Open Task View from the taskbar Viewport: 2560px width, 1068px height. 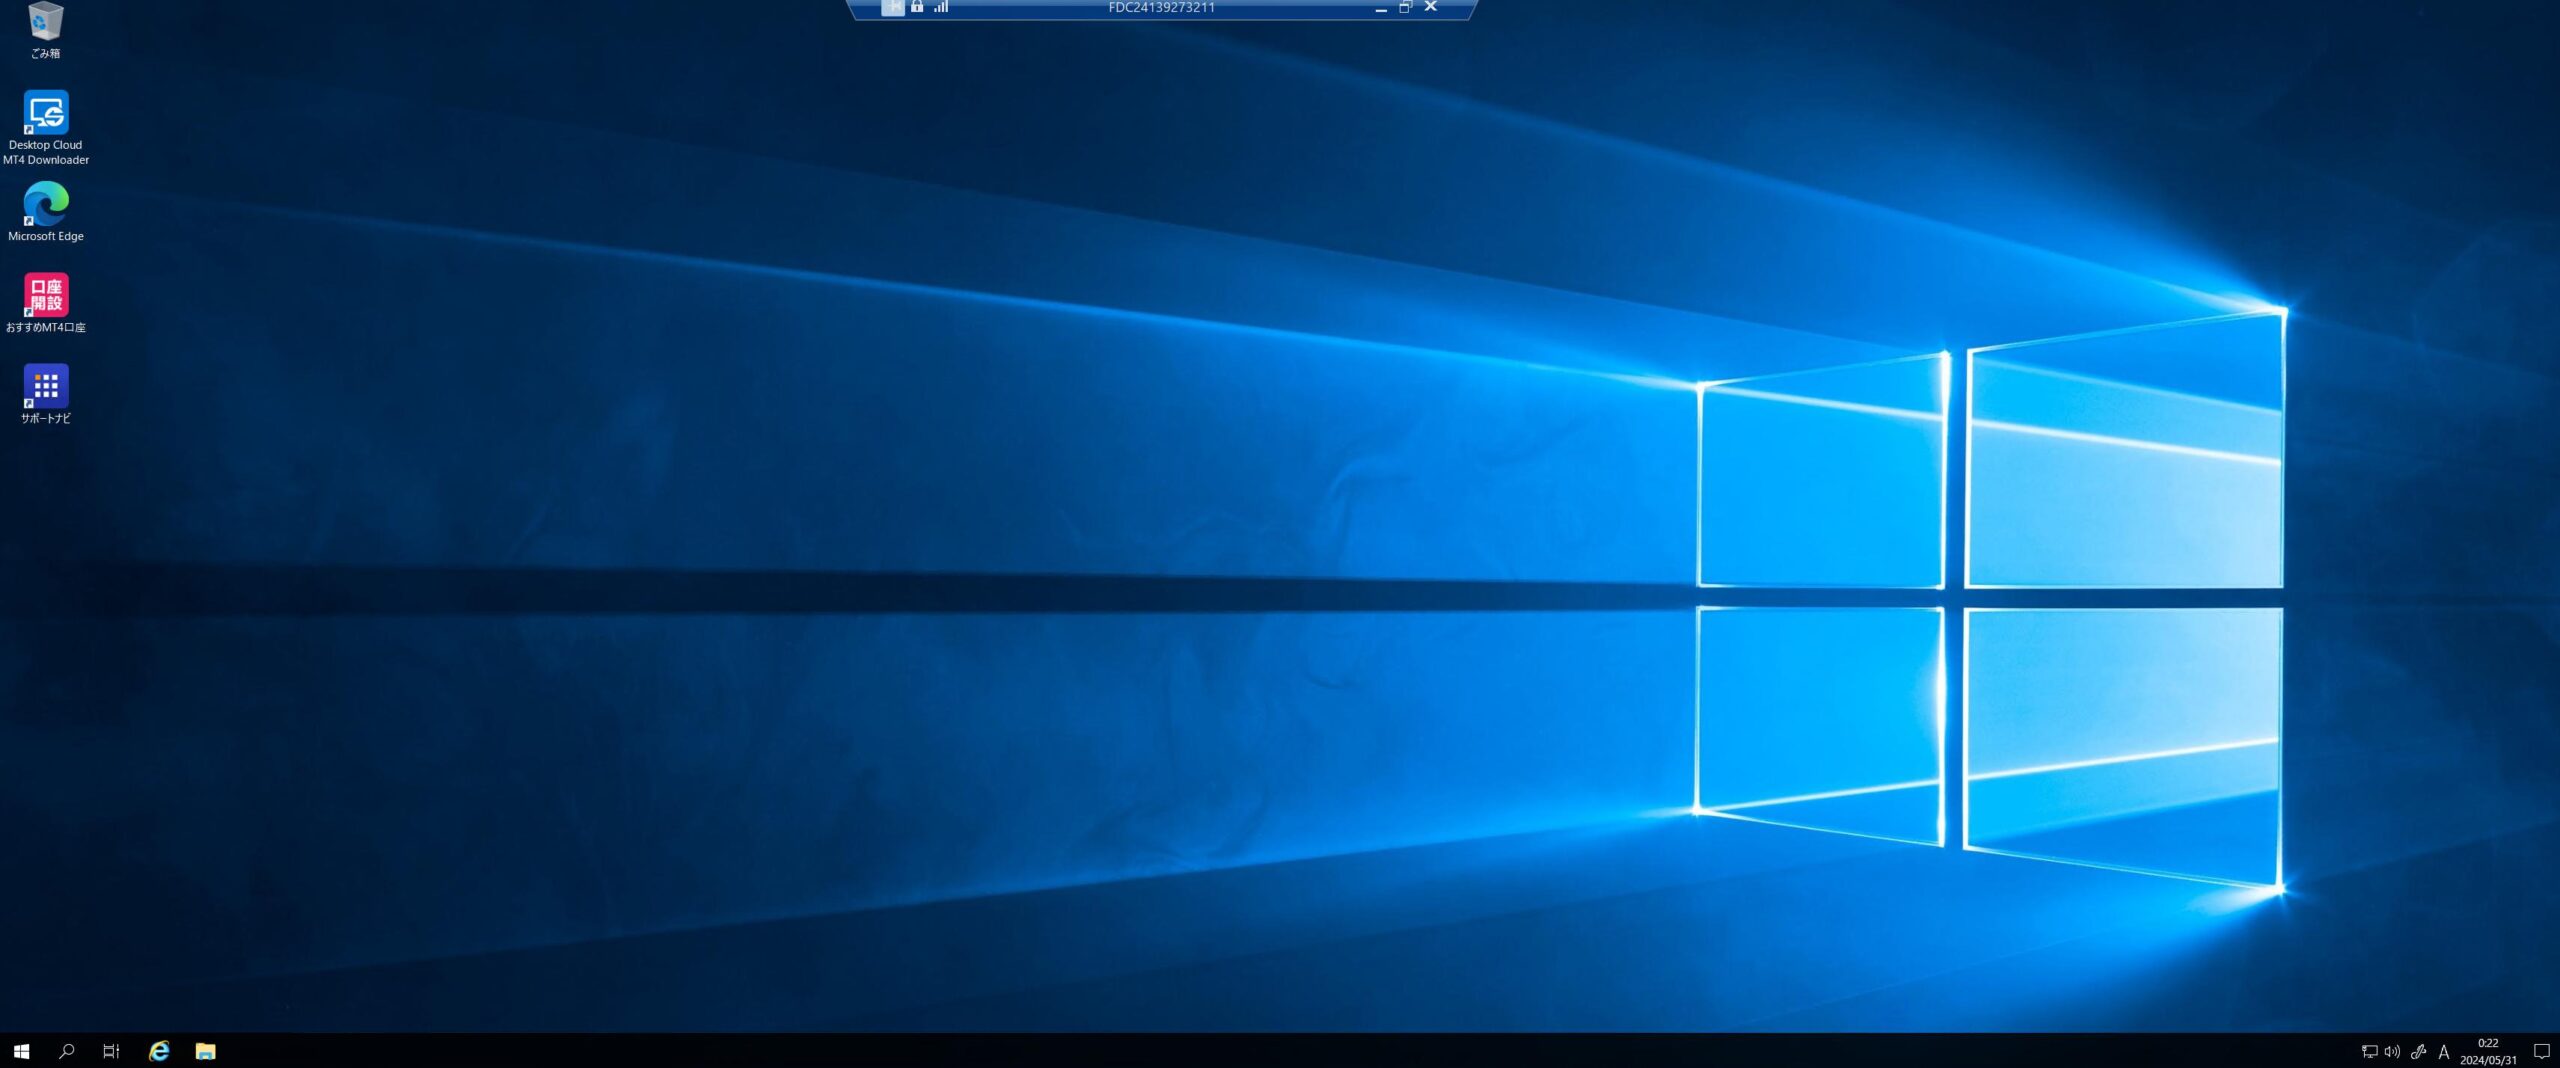[111, 1051]
